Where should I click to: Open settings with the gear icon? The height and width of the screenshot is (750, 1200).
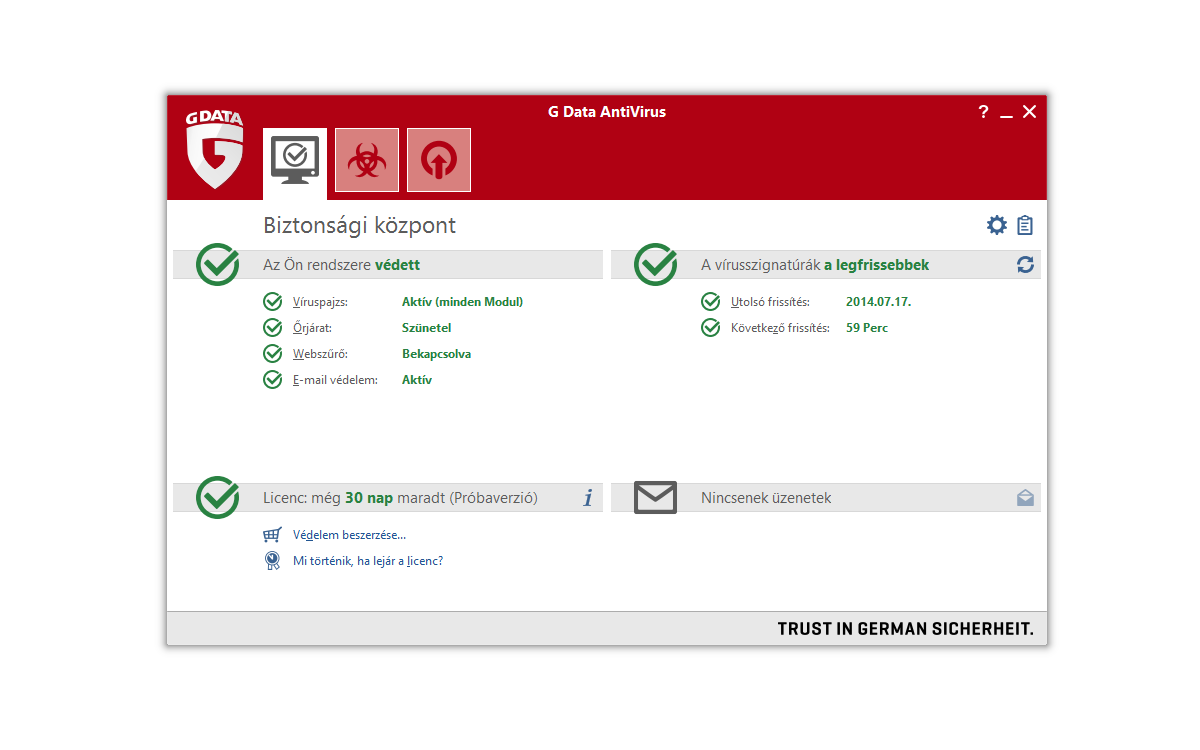click(x=997, y=225)
